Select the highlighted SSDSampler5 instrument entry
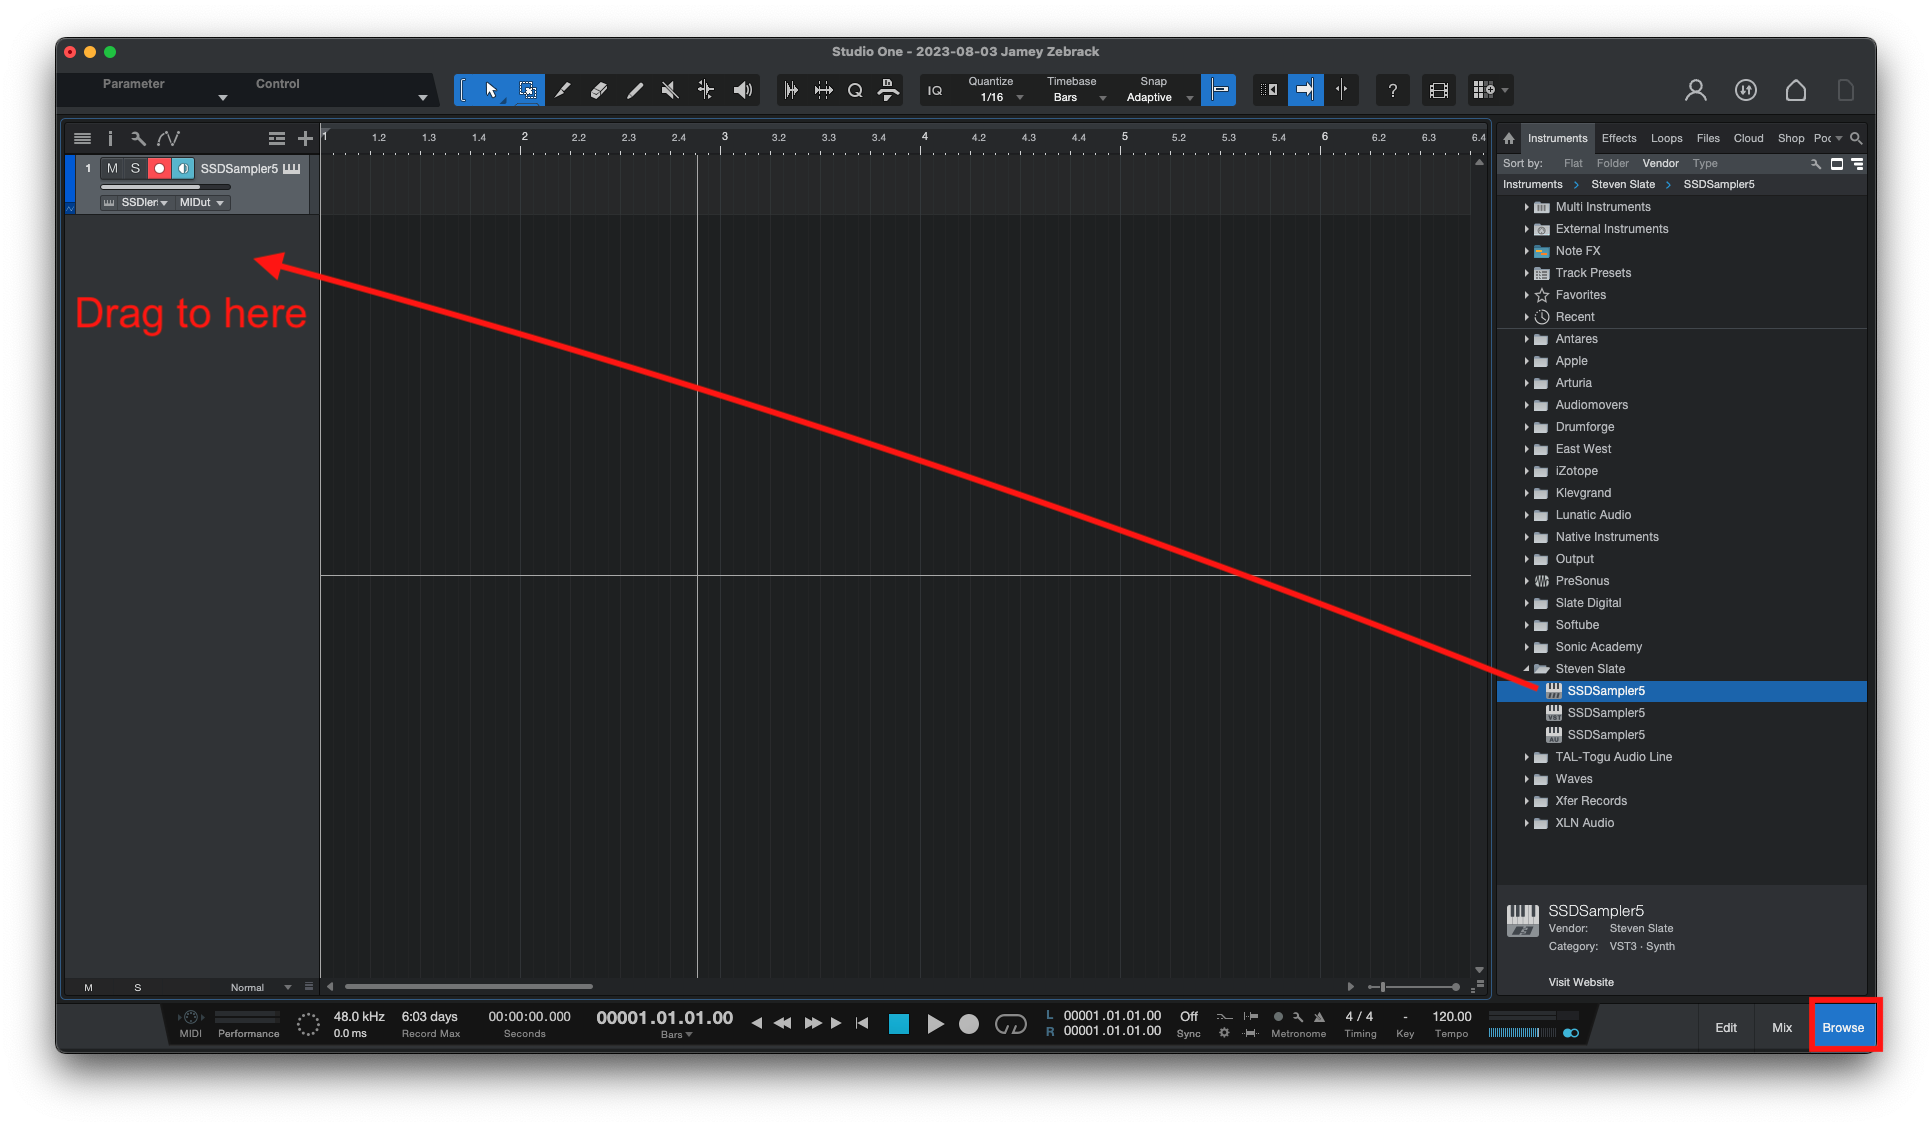1932x1127 pixels. coord(1681,691)
